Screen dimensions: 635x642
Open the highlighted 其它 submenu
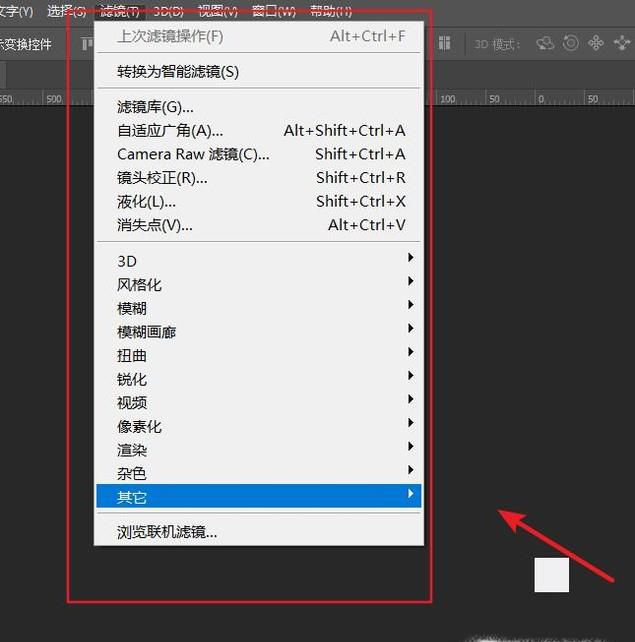click(259, 496)
